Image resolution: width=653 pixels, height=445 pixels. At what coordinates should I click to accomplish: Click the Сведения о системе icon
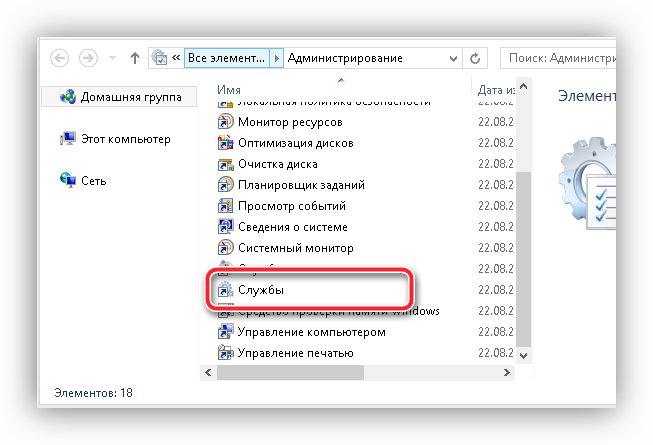pos(226,226)
